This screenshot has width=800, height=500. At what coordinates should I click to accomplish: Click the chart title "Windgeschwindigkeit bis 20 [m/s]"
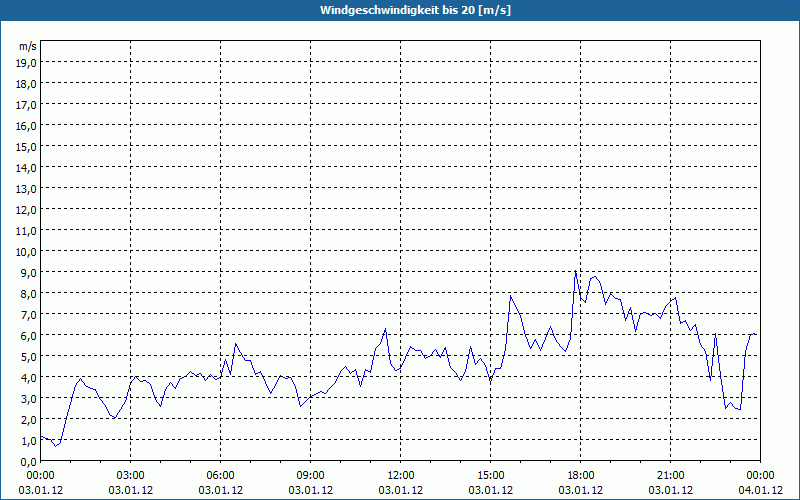(415, 10)
